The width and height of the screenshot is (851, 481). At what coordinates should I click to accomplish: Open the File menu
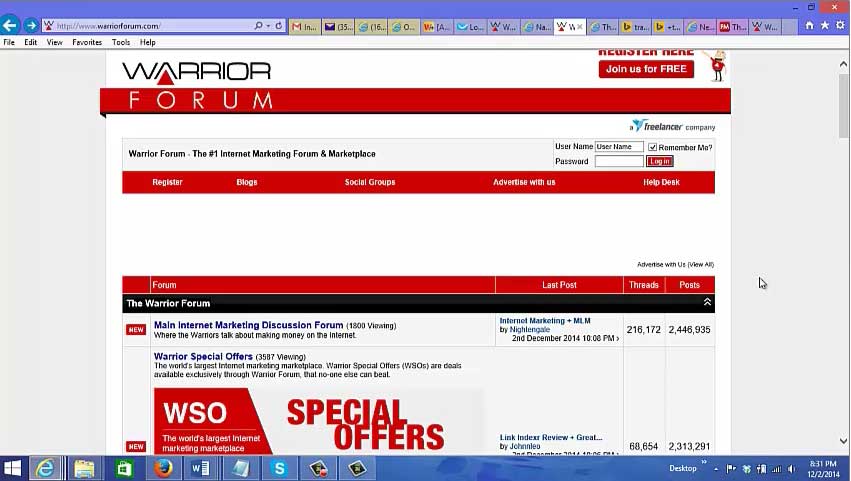[9, 42]
